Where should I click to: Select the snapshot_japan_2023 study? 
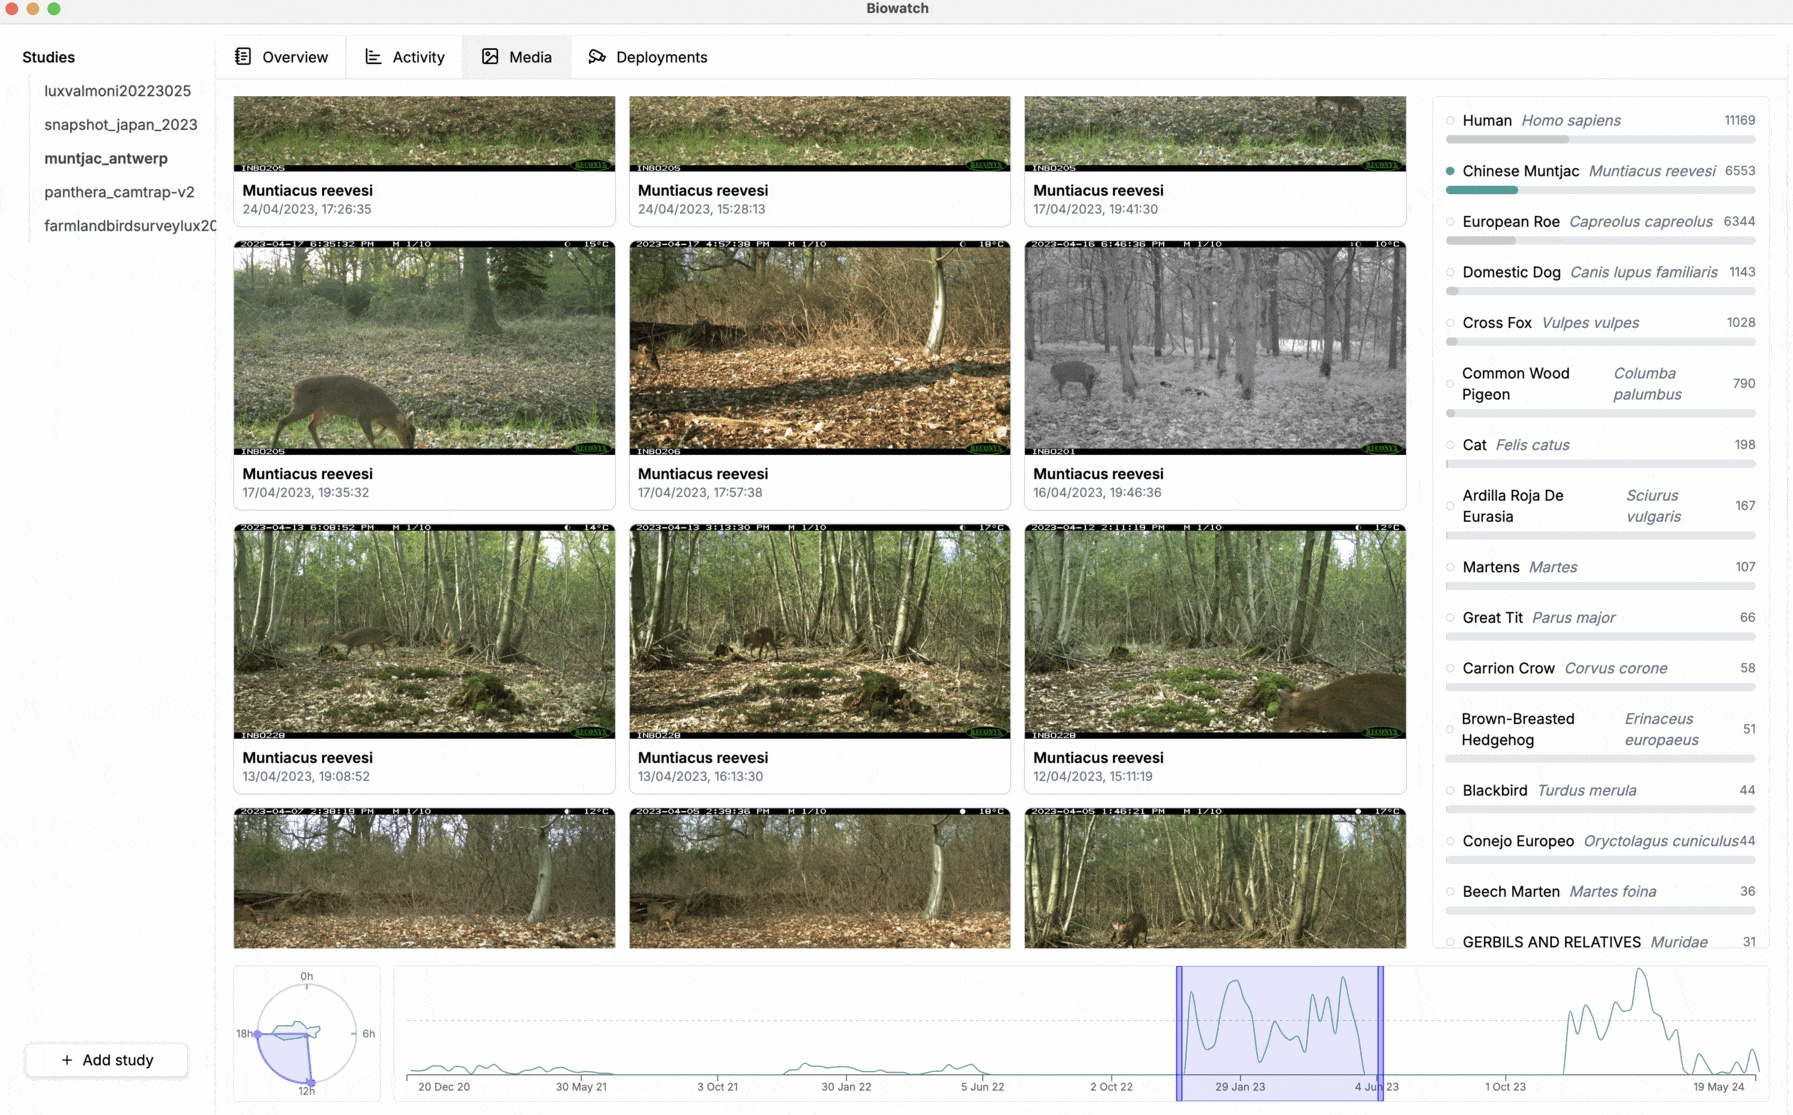click(120, 125)
